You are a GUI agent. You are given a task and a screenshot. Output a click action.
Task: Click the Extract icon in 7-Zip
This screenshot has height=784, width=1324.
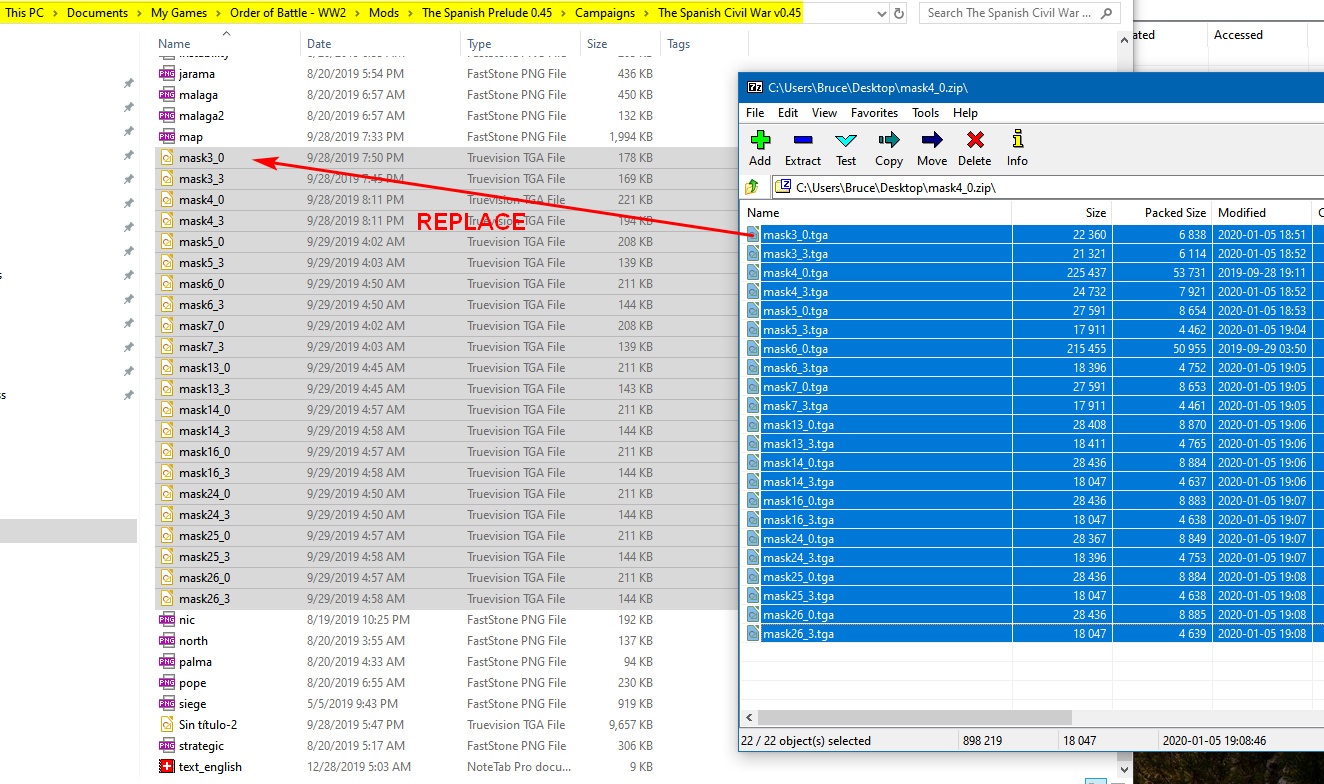coord(802,148)
